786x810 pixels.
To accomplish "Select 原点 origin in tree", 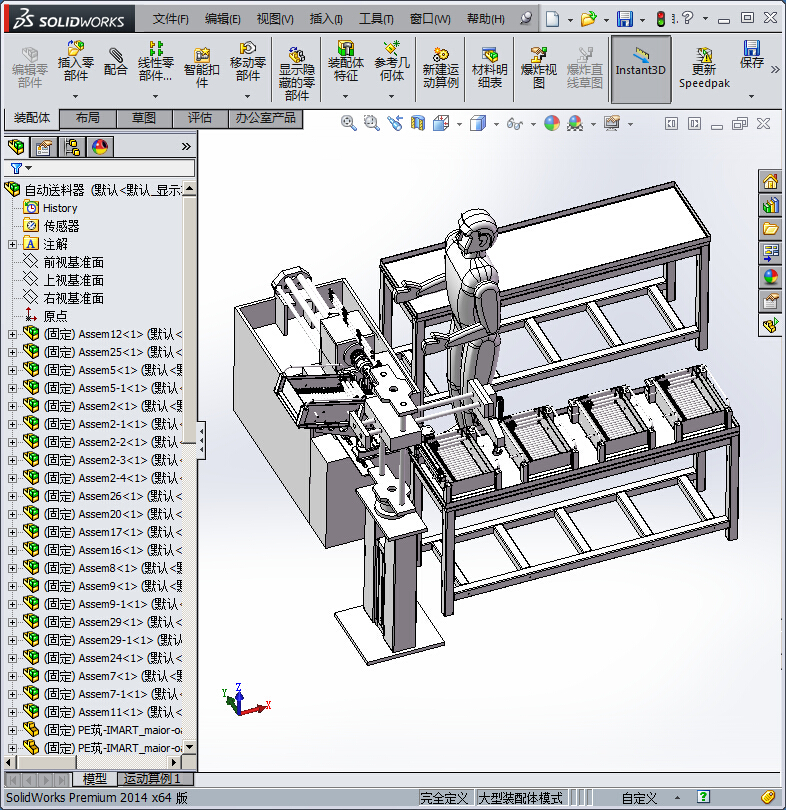I will pos(55,316).
